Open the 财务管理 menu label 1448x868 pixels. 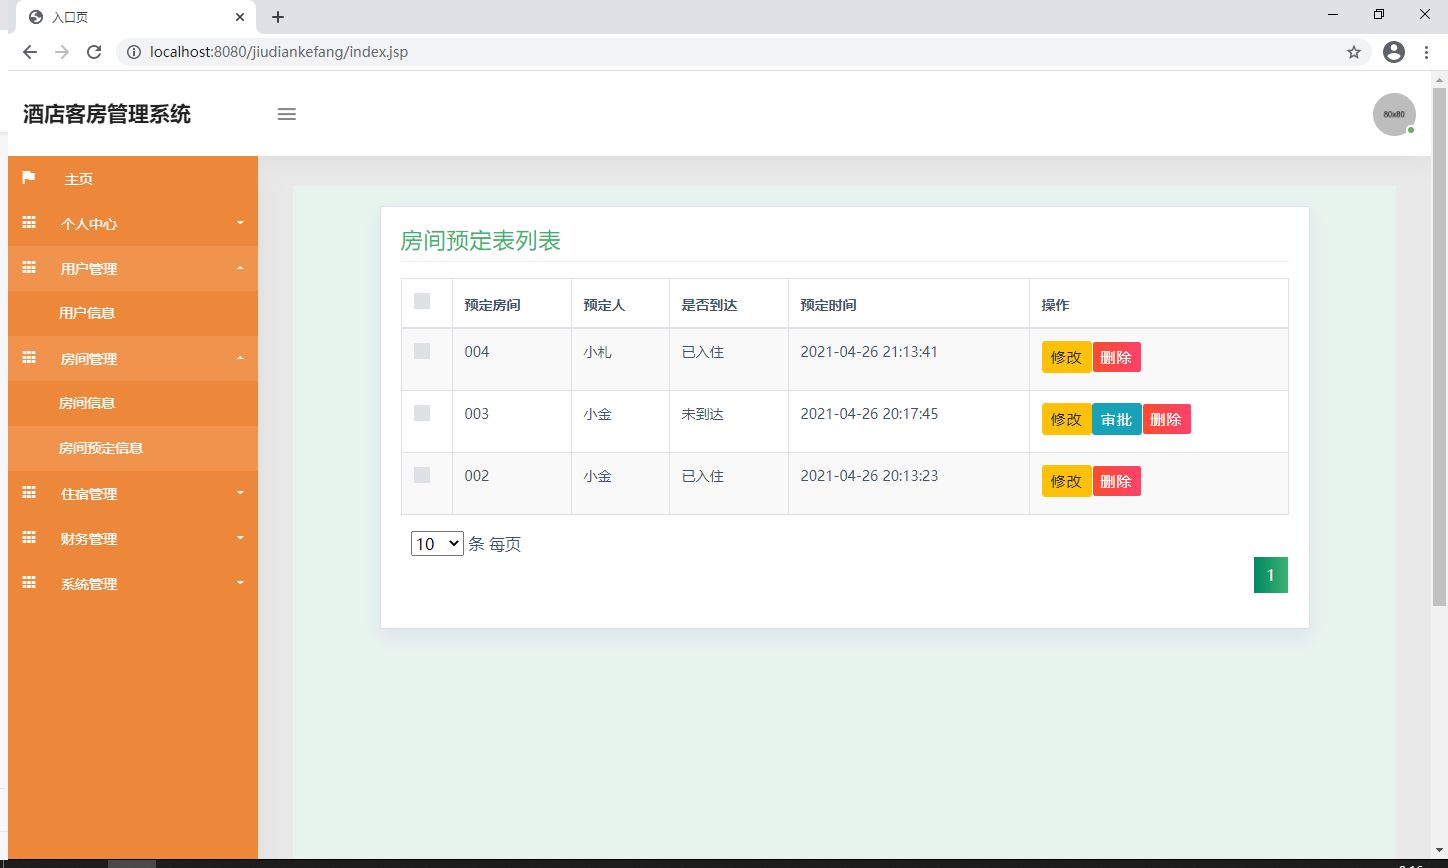[x=89, y=539]
